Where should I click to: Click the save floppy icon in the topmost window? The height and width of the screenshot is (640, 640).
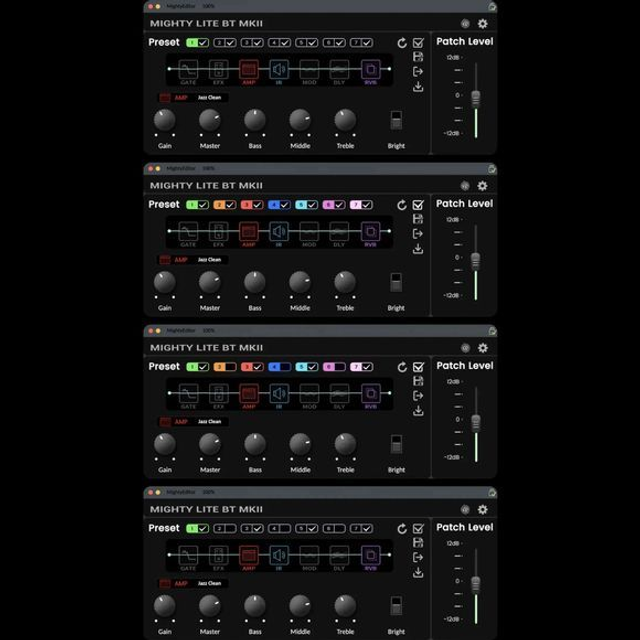pos(418,57)
